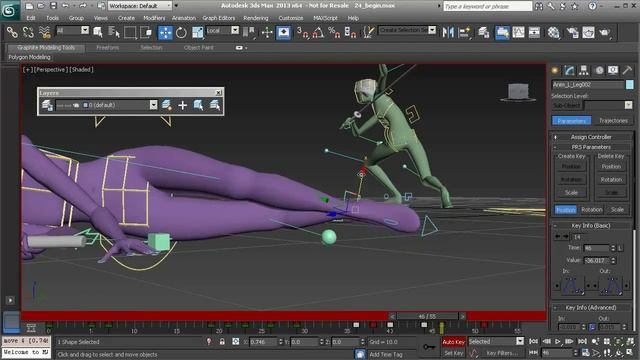
Task: Collapse the Key Info (Advanced) rollout
Action: [x=591, y=307]
